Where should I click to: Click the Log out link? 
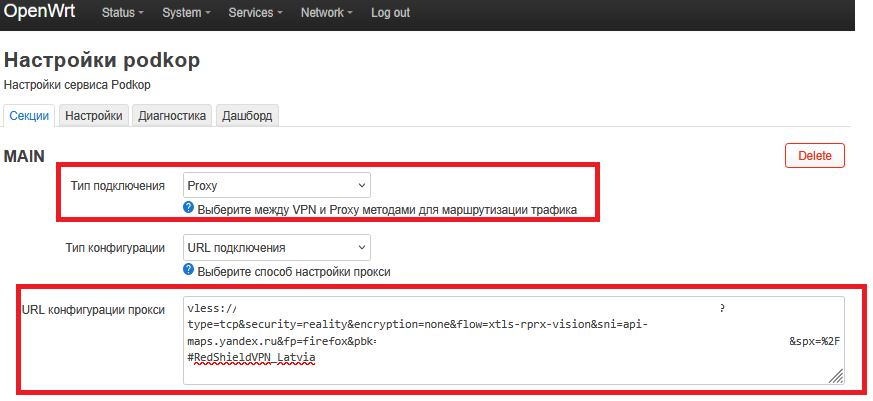pyautogui.click(x=390, y=14)
